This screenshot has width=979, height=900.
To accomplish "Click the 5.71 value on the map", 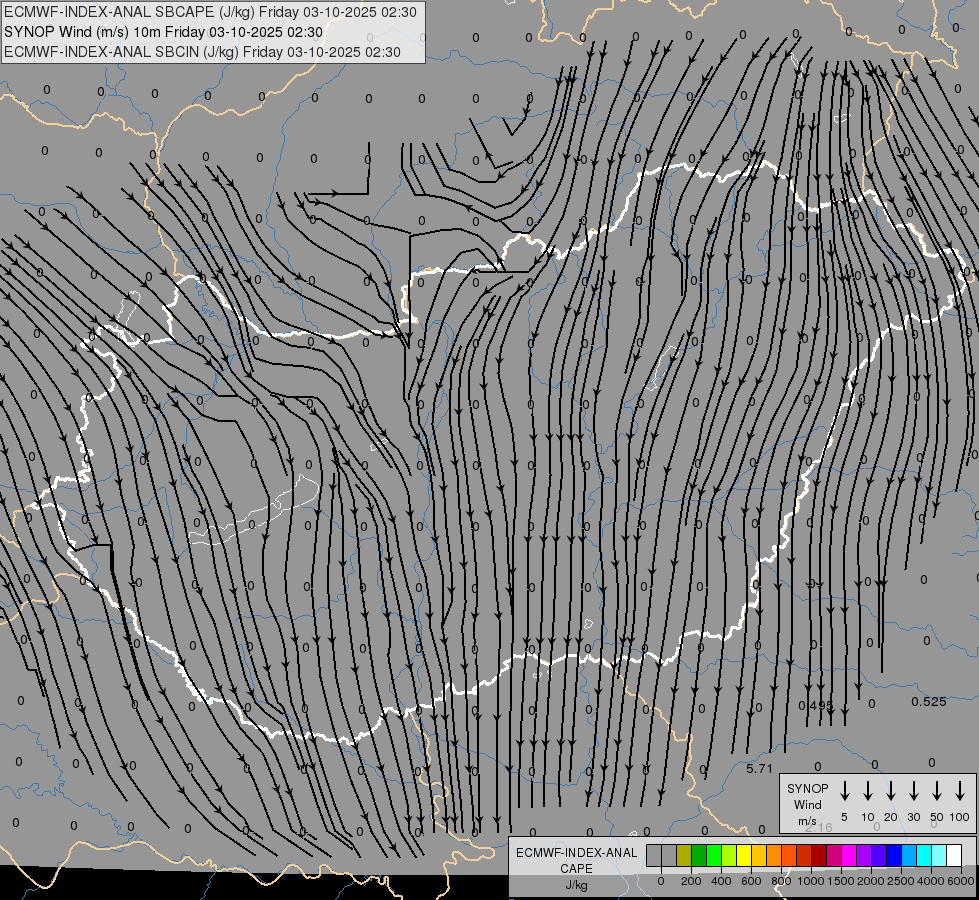I will pos(759,768).
